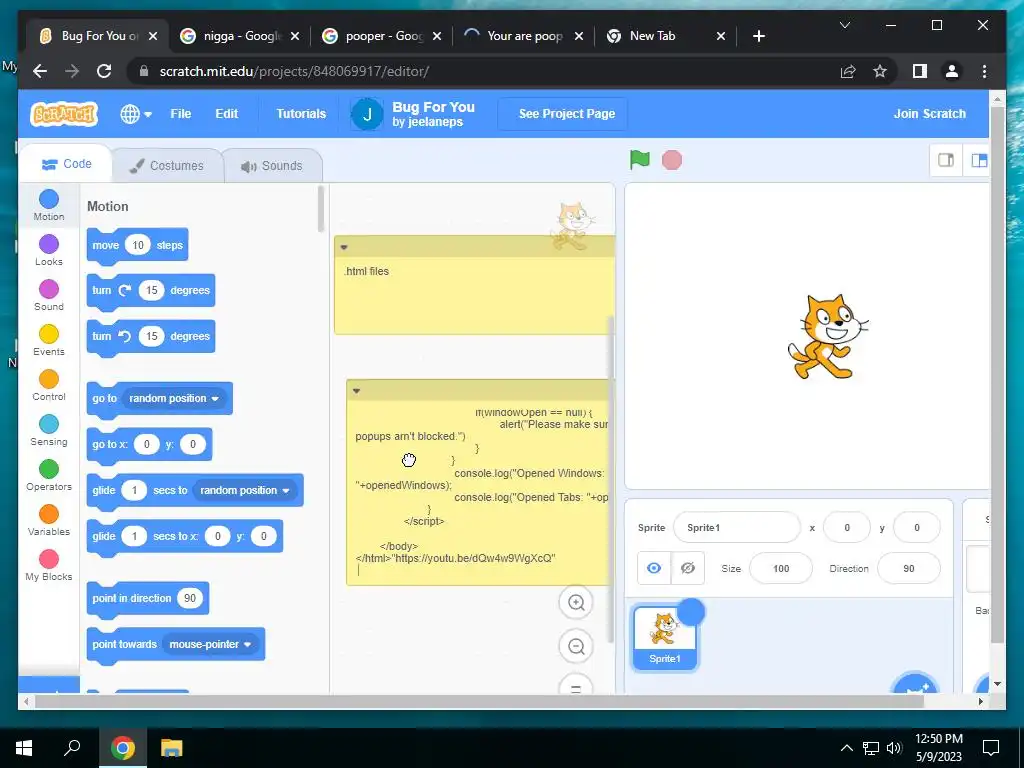Select the My Blocks category
This screenshot has height=768, width=1024.
(x=49, y=566)
